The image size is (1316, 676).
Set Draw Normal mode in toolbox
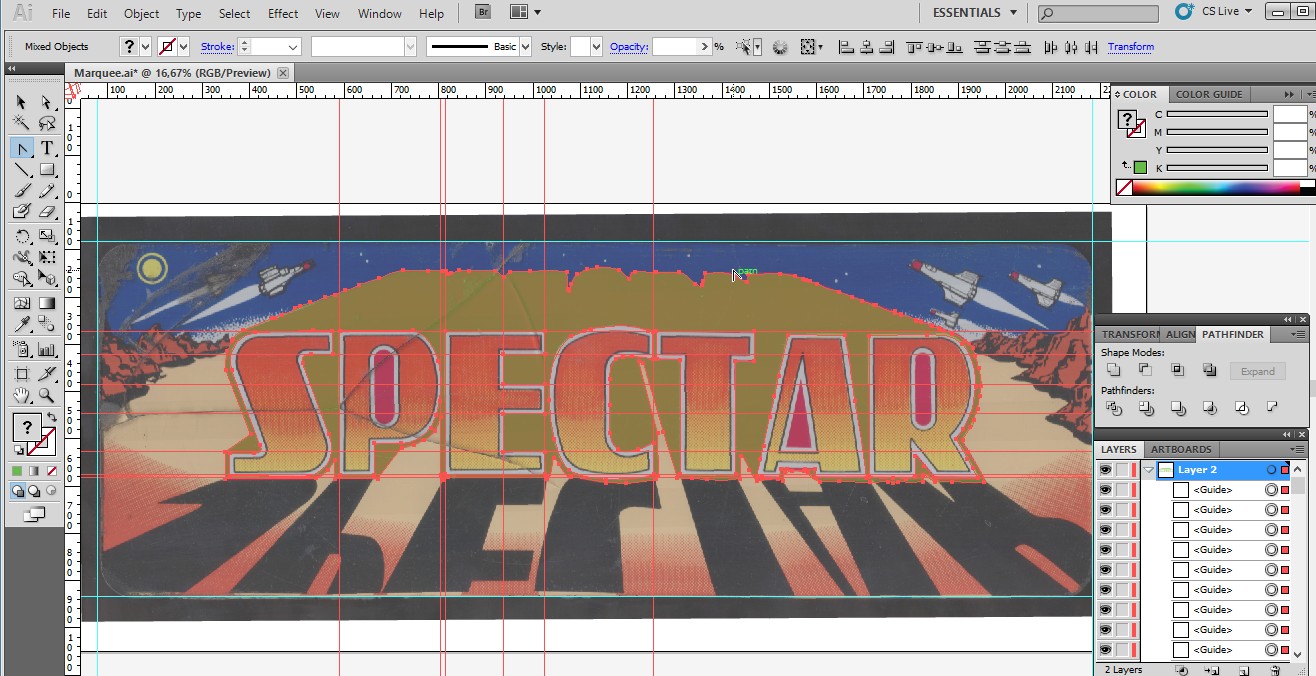[x=18, y=491]
